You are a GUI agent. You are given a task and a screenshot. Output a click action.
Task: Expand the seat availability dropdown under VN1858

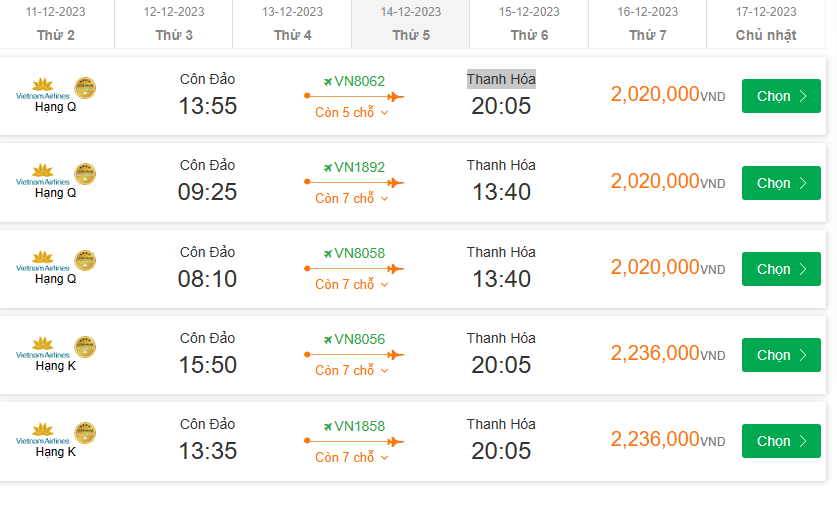coord(352,457)
